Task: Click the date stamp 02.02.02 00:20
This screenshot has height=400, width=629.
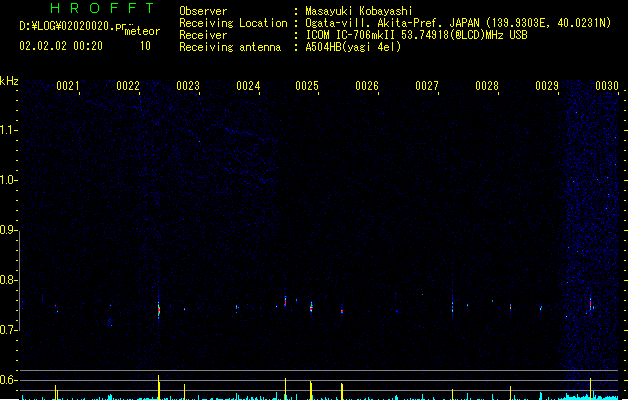Action: (61, 46)
